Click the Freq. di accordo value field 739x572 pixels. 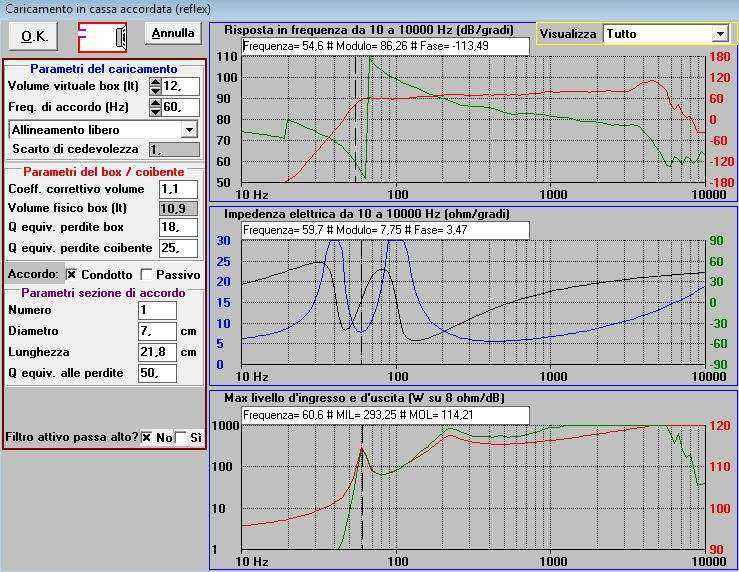click(x=181, y=107)
